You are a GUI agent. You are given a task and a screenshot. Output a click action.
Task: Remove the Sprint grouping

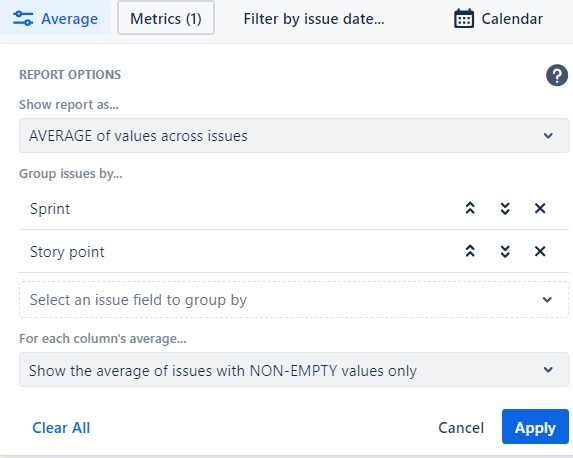pyautogui.click(x=540, y=208)
